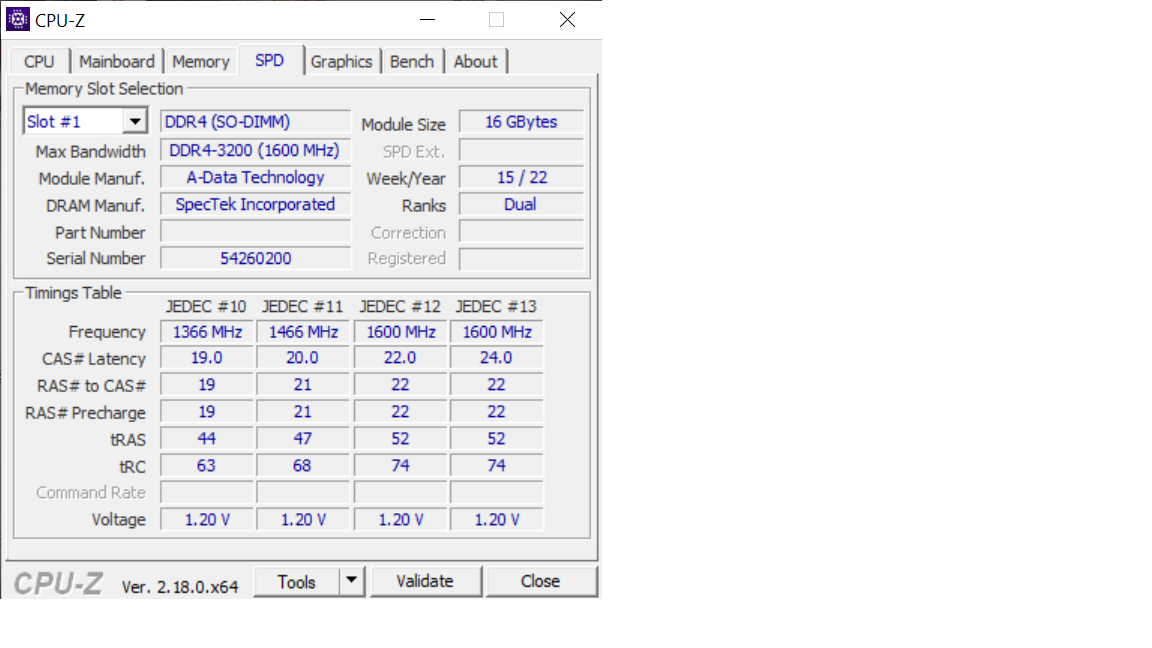Click the Frequency row label
The height and width of the screenshot is (648, 1152).
coord(107,332)
